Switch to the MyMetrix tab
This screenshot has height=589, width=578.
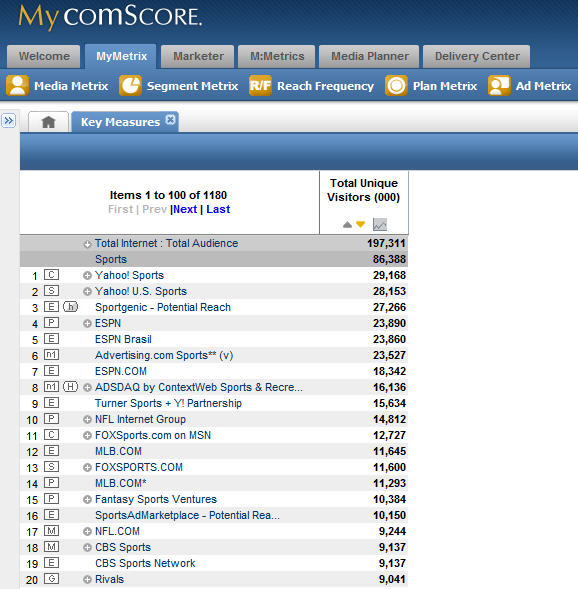(121, 56)
